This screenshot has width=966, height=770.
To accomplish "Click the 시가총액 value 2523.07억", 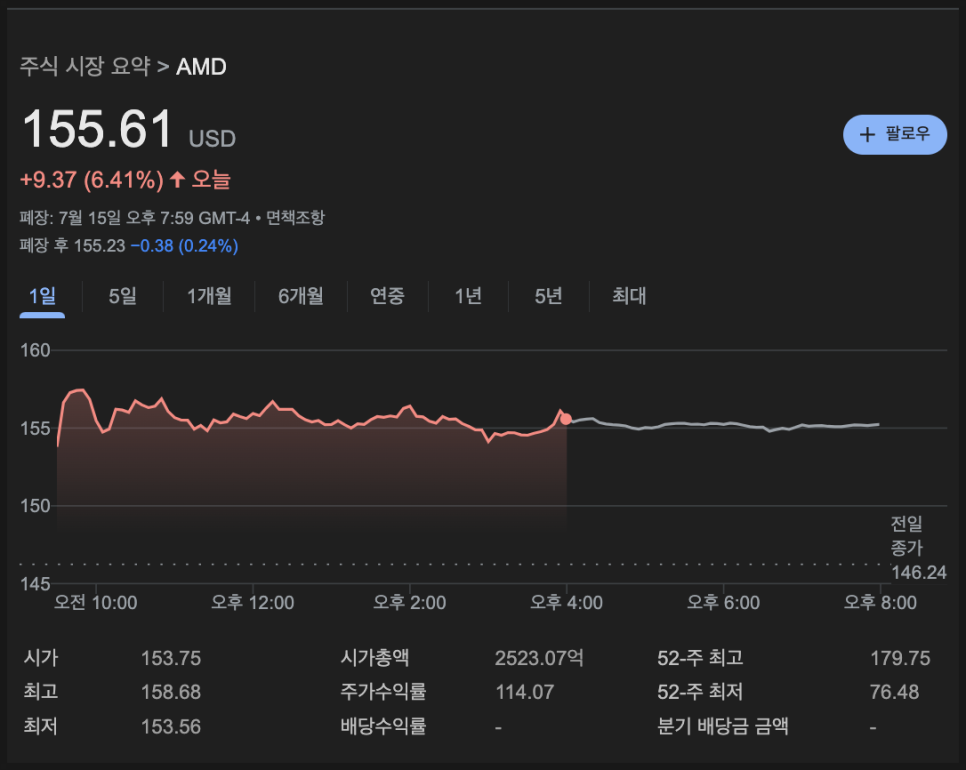I will (539, 658).
